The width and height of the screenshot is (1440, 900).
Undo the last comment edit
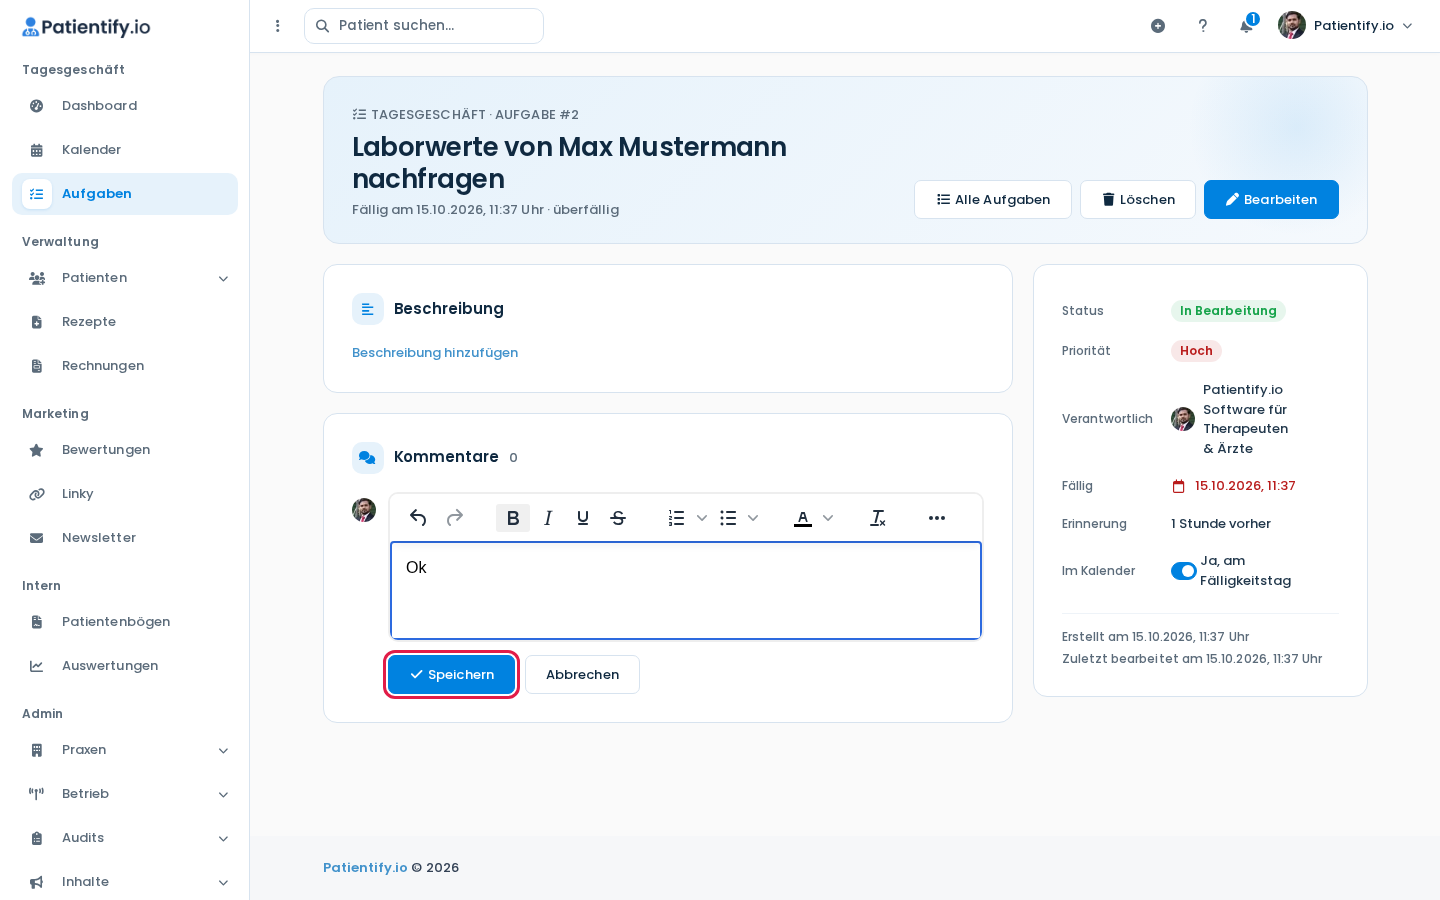(x=418, y=518)
